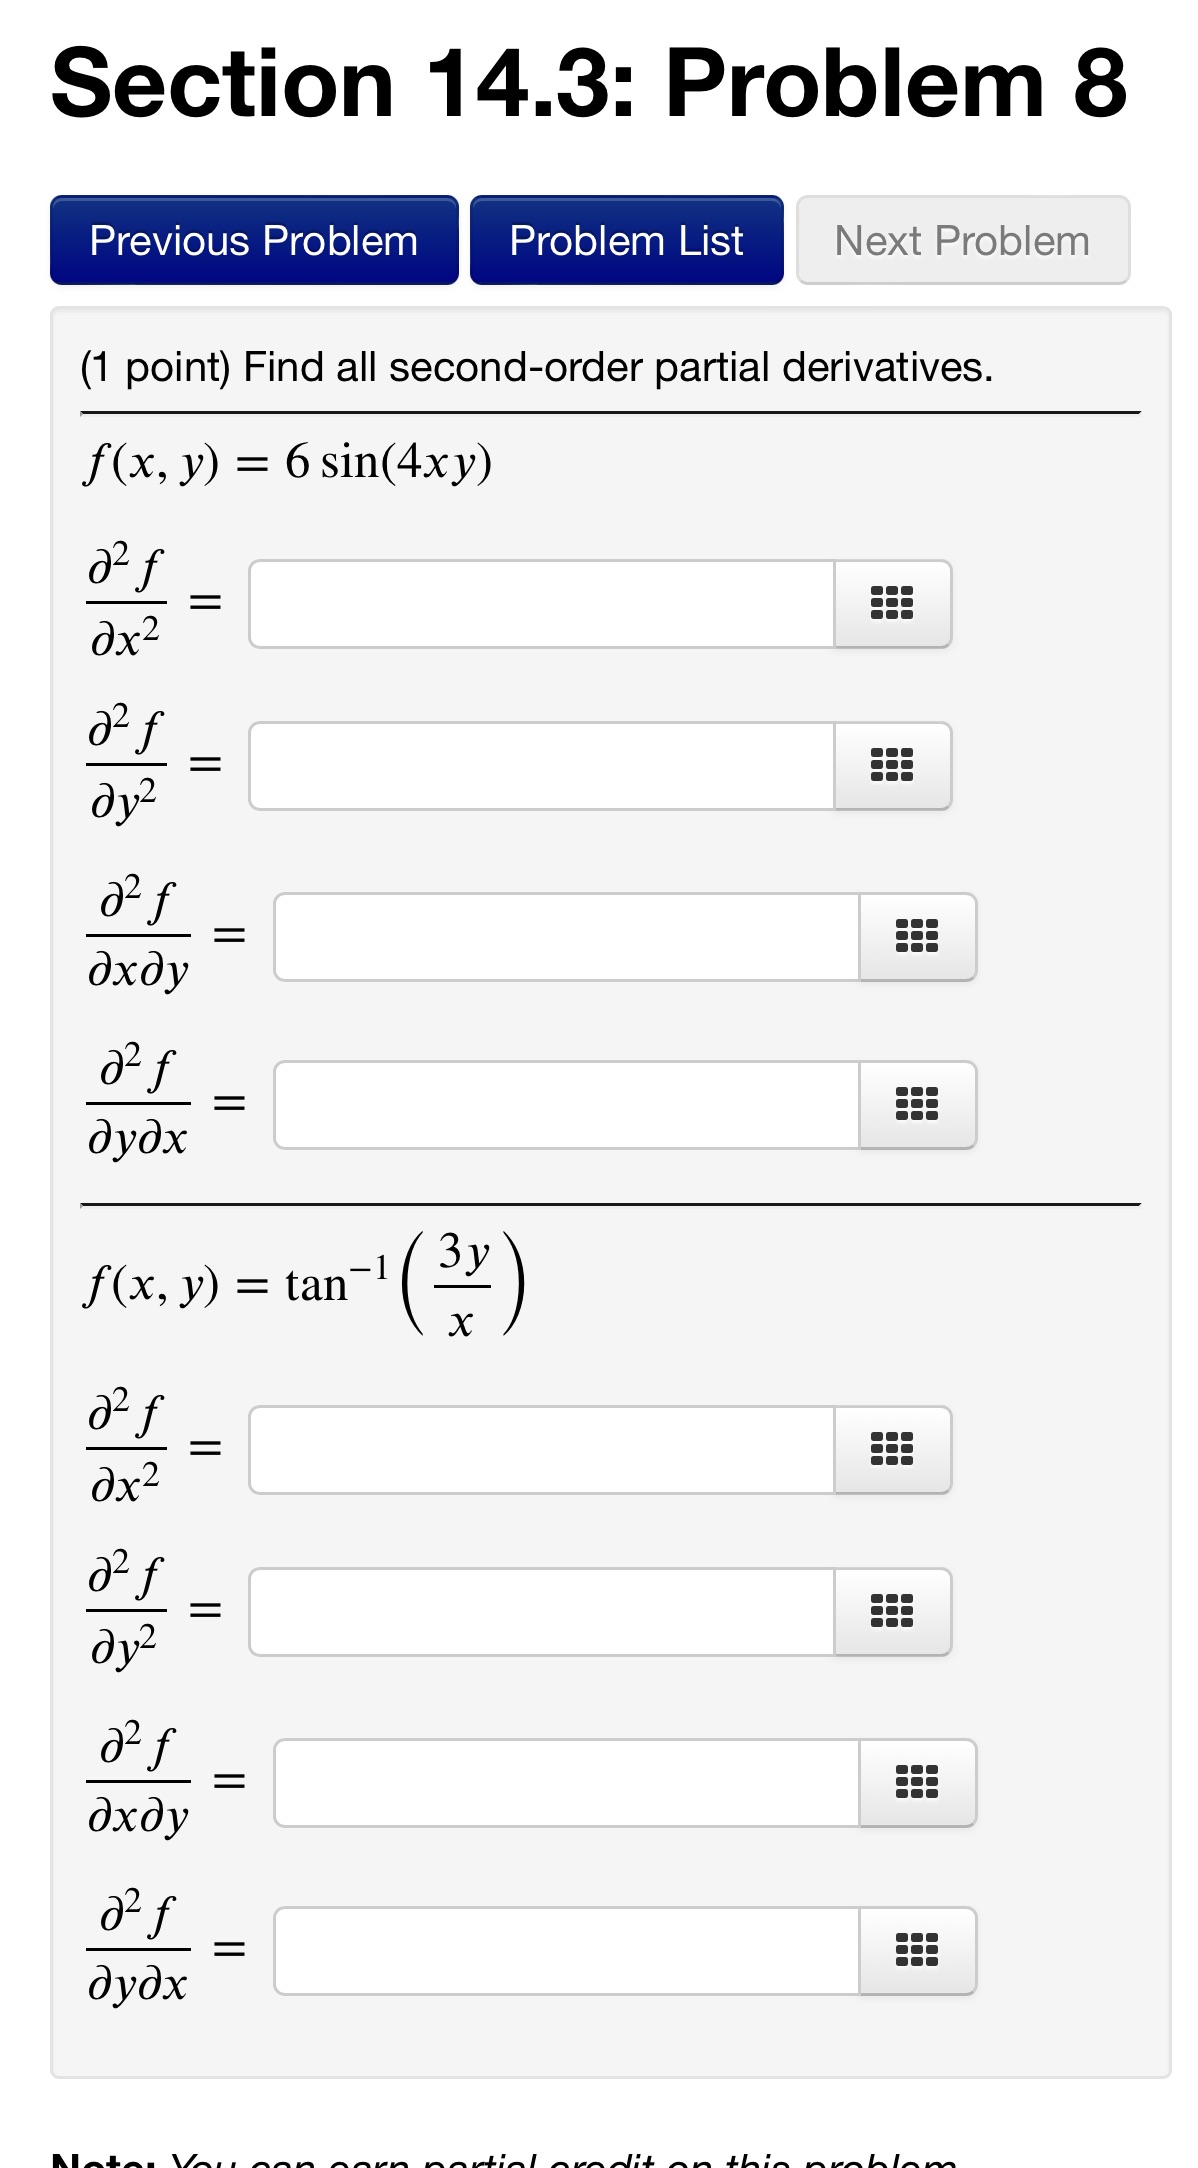
Task: Click the answer field for ∂²f/∂y∂x of 6sin(4xy)
Action: click(570, 1105)
